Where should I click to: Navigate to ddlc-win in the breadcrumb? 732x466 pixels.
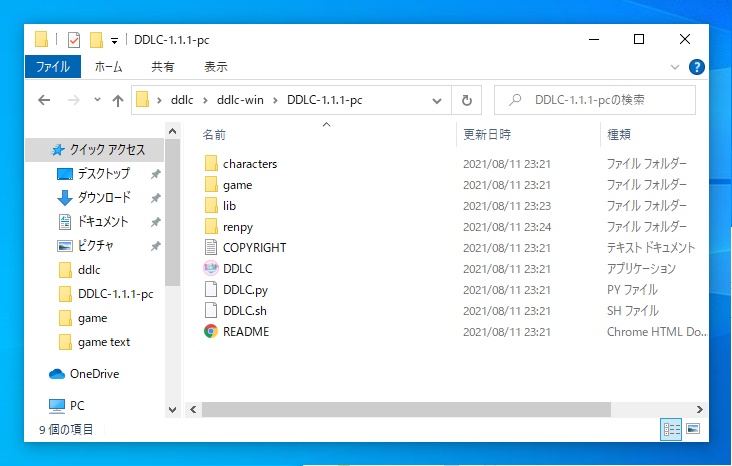240,100
